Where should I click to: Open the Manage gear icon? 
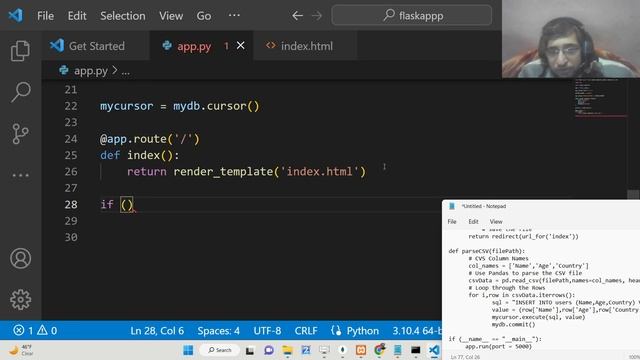click(x=20, y=300)
